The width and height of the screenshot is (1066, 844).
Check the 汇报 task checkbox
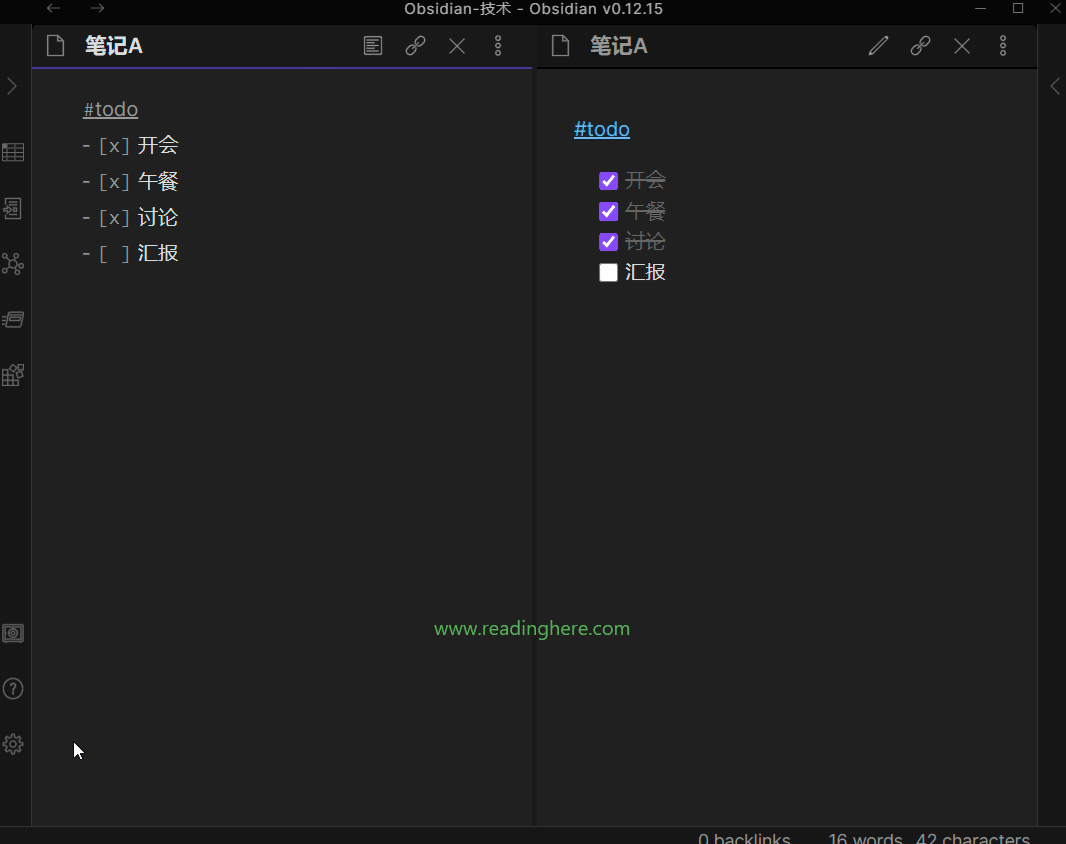pyautogui.click(x=608, y=271)
